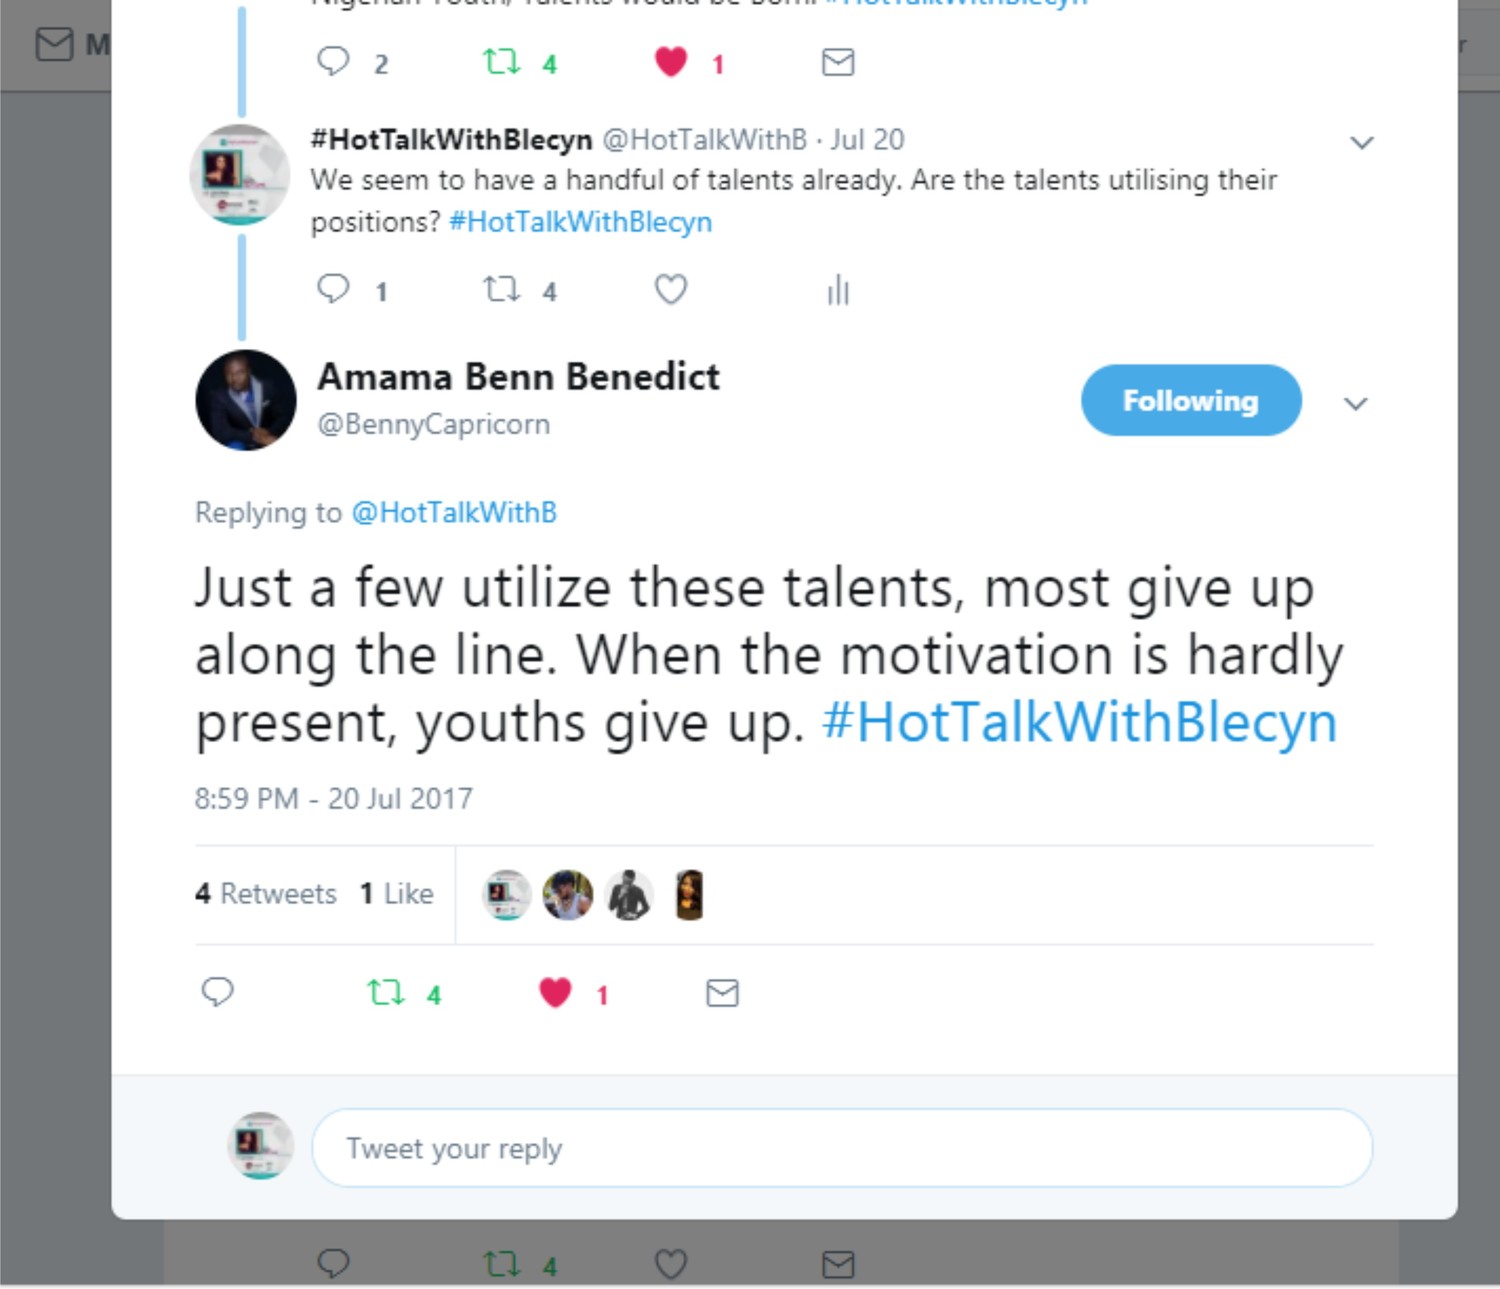Send main tweet via Direct Message envelope
This screenshot has height=1289, width=1500.
[x=722, y=993]
